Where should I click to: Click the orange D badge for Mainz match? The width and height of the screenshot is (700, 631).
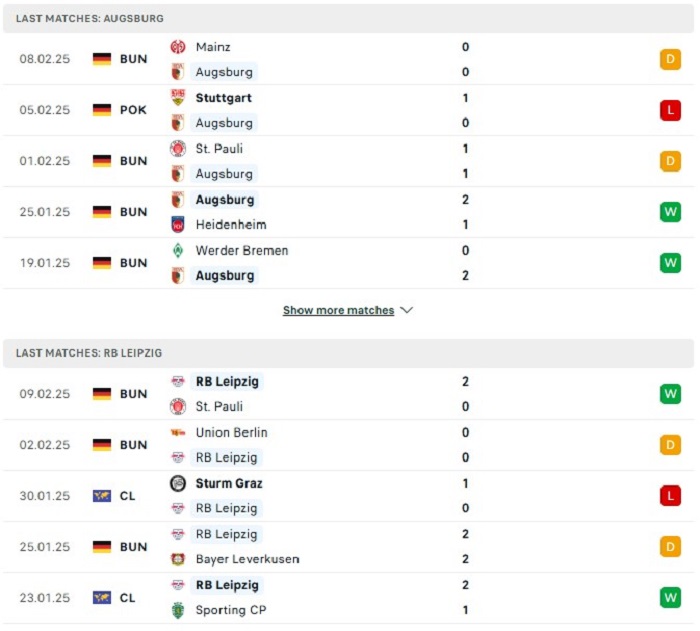(670, 59)
